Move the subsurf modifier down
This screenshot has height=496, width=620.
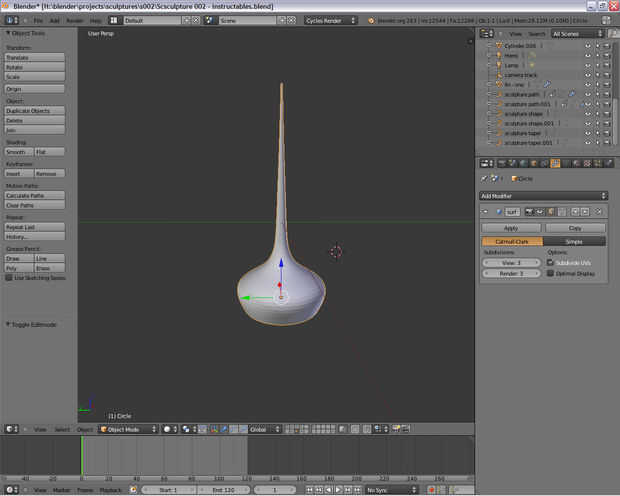click(x=585, y=212)
